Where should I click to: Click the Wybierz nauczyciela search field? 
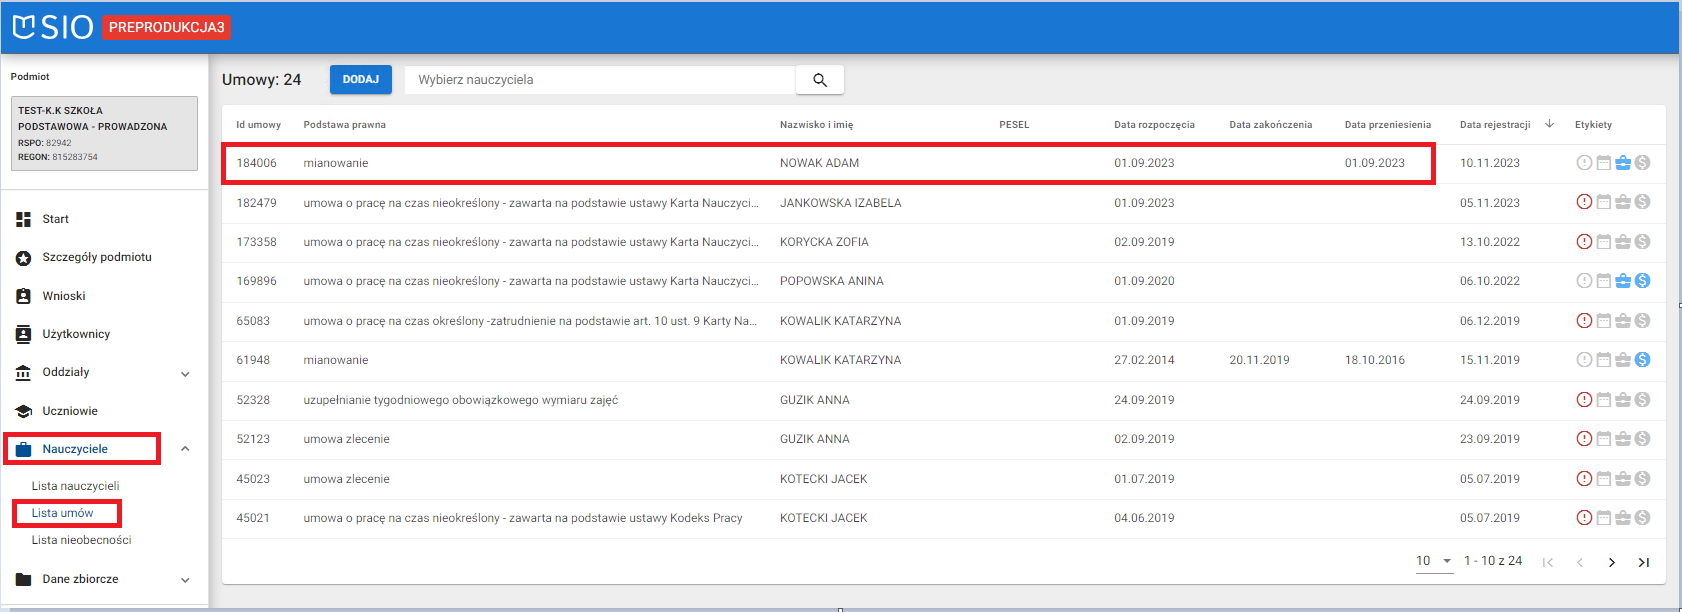click(x=600, y=80)
